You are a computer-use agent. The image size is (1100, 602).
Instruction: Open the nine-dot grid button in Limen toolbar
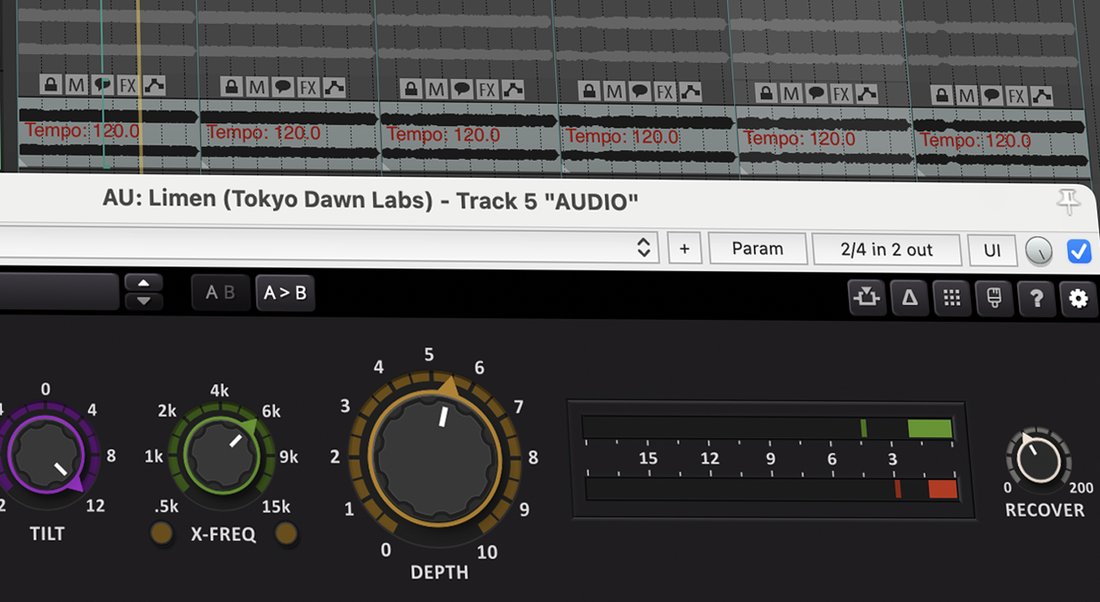(x=952, y=297)
